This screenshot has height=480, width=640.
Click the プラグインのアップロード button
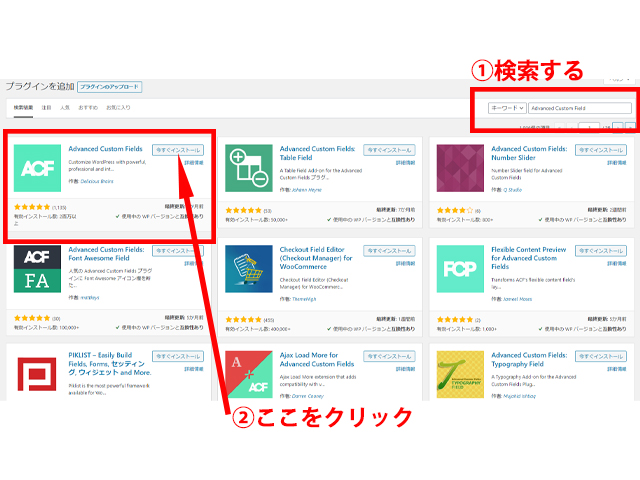[x=109, y=87]
